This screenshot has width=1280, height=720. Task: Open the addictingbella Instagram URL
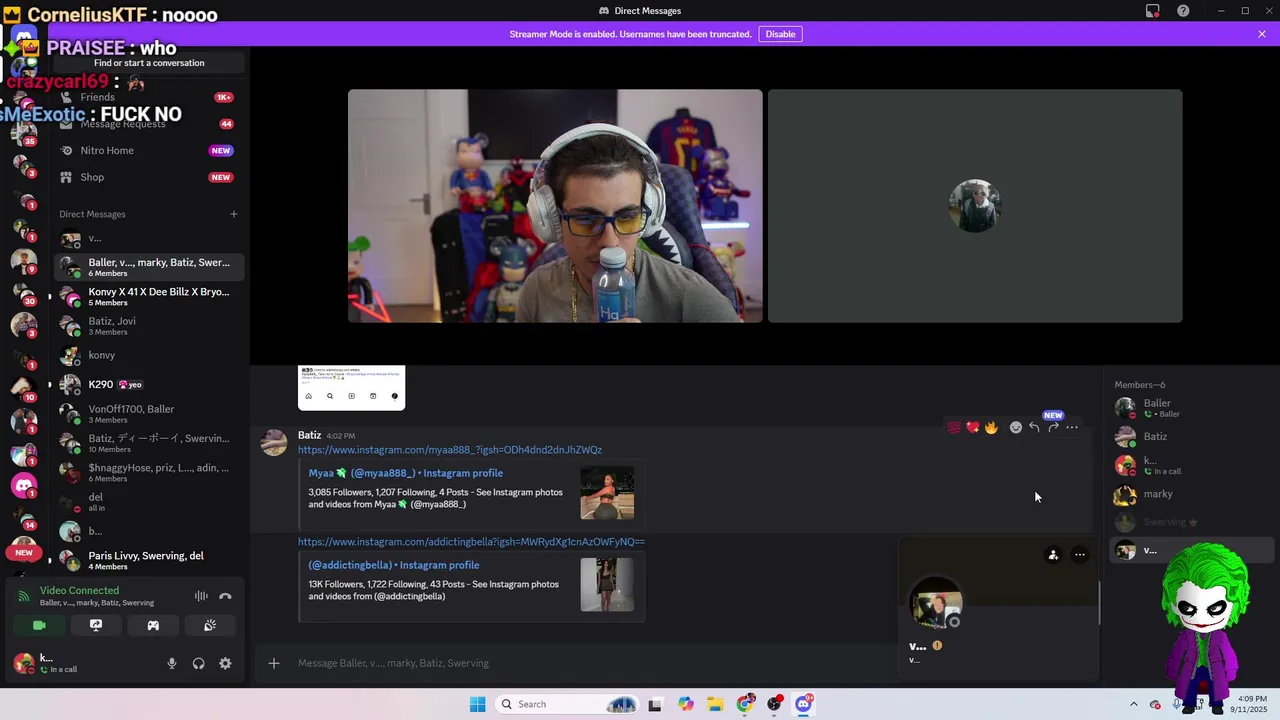tap(471, 542)
